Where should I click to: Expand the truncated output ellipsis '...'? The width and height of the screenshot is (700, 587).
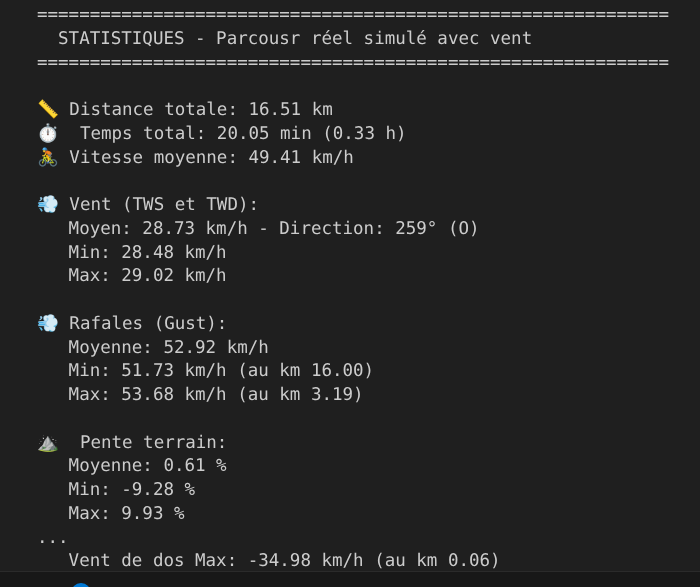point(53,540)
